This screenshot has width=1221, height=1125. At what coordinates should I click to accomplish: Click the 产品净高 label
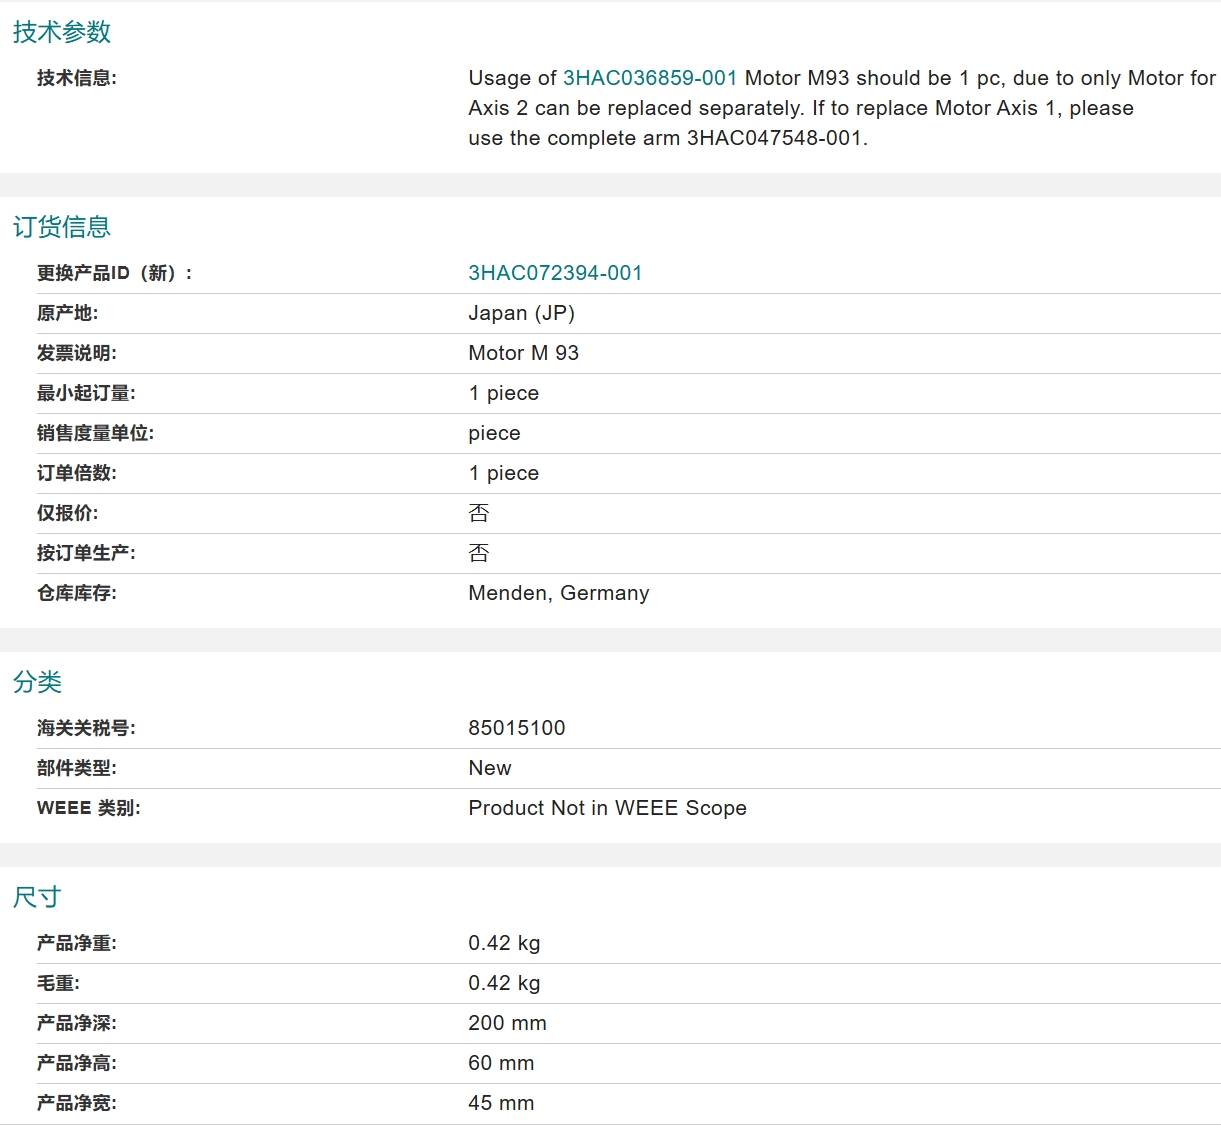[77, 1063]
